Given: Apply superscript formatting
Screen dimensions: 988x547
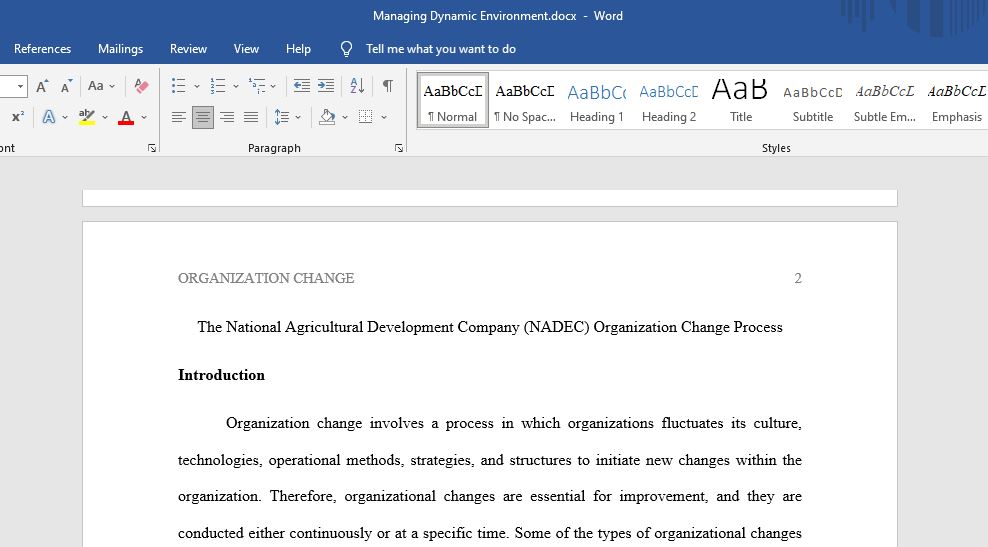Looking at the screenshot, I should pos(18,117).
